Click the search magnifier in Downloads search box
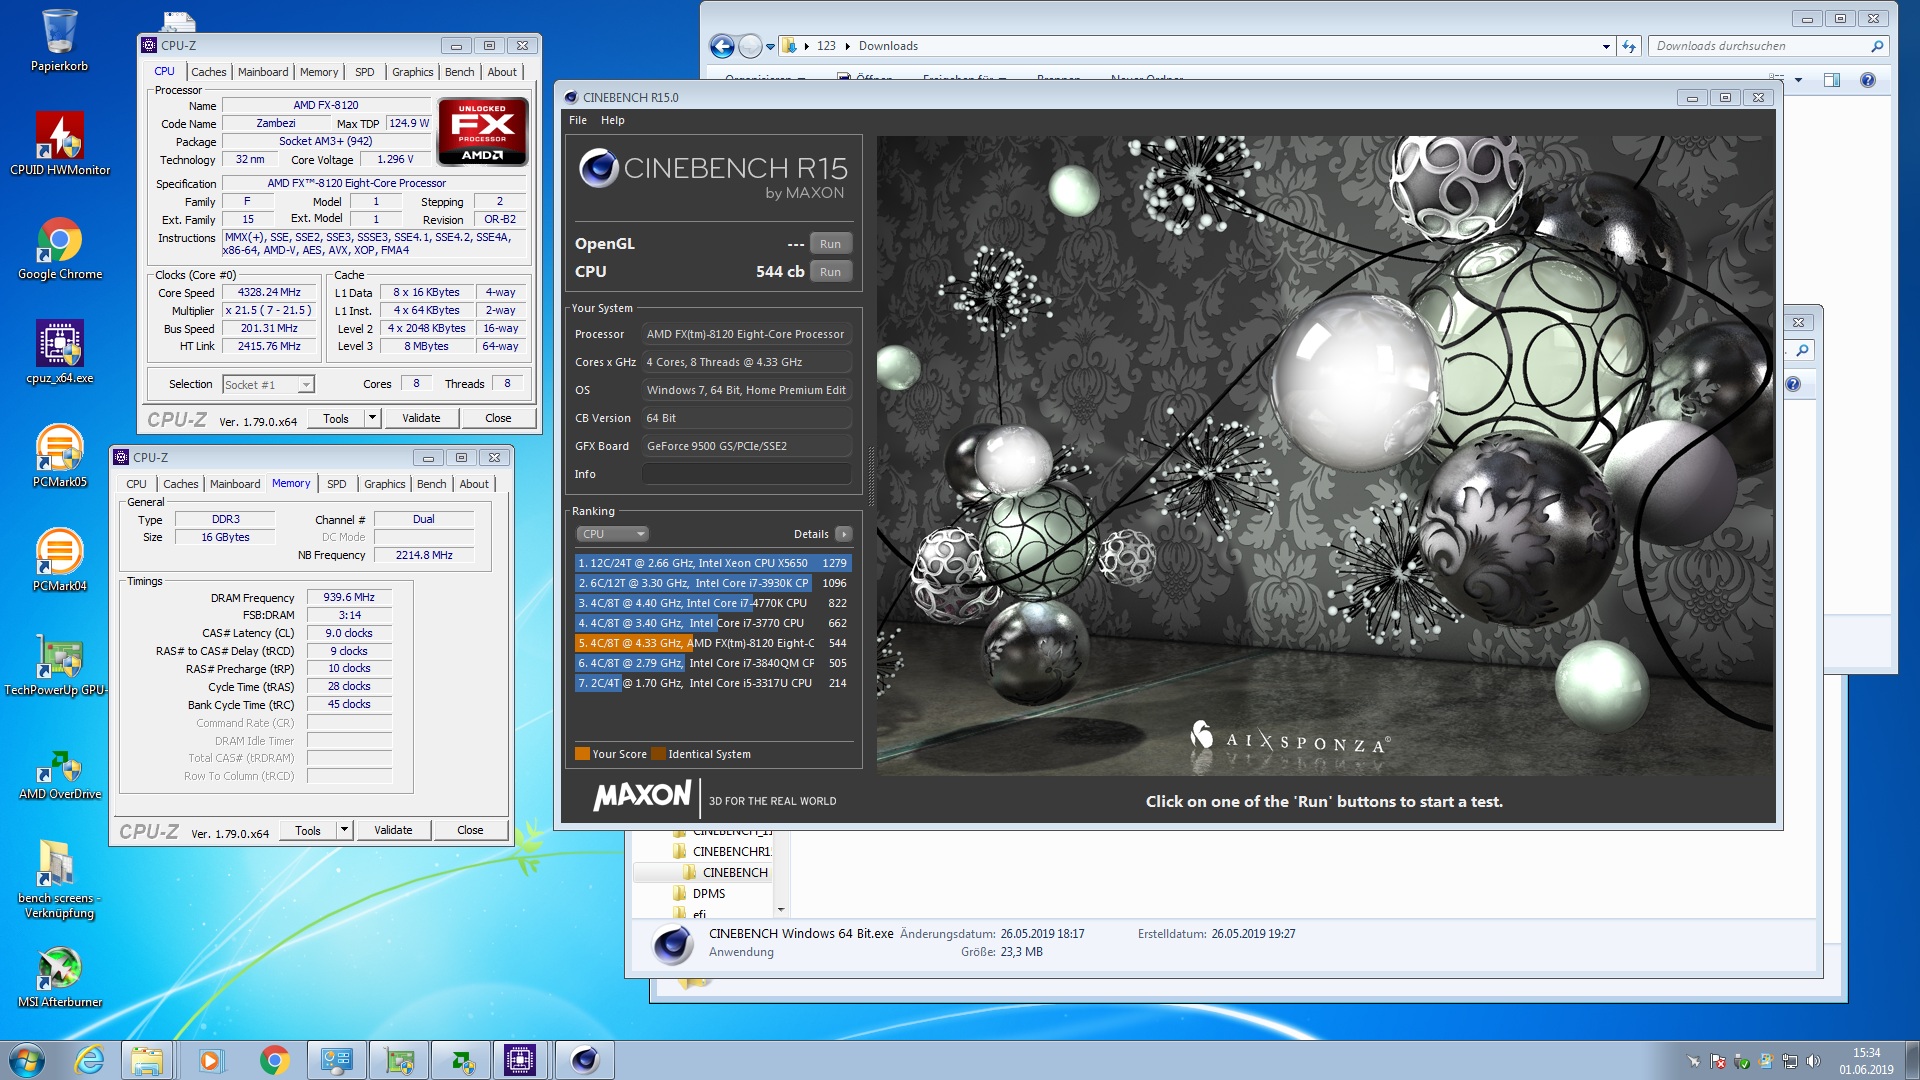1920x1080 pixels. (x=1877, y=46)
